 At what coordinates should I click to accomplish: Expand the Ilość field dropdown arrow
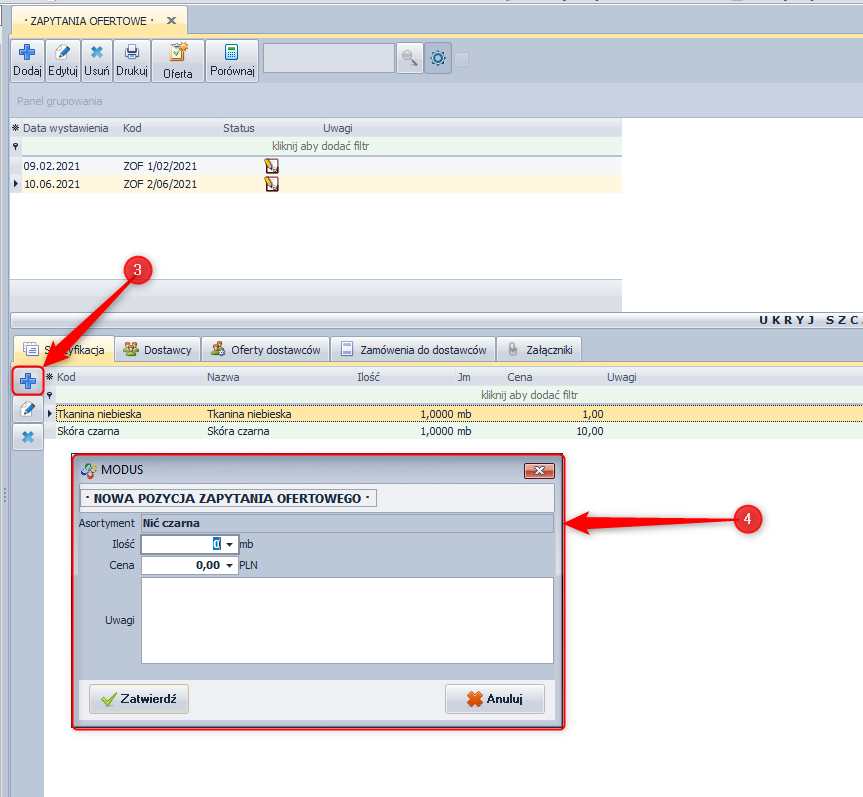pyautogui.click(x=231, y=545)
